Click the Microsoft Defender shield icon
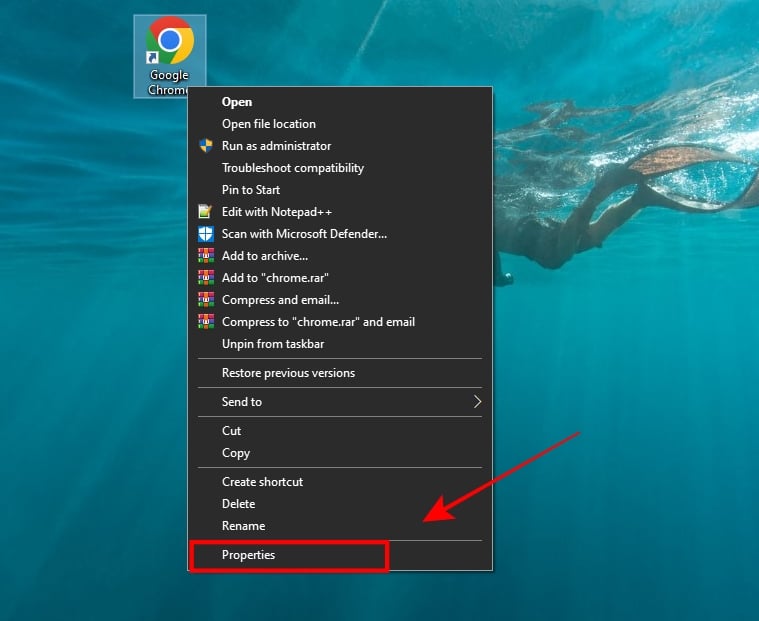This screenshot has height=621, width=759. [206, 234]
